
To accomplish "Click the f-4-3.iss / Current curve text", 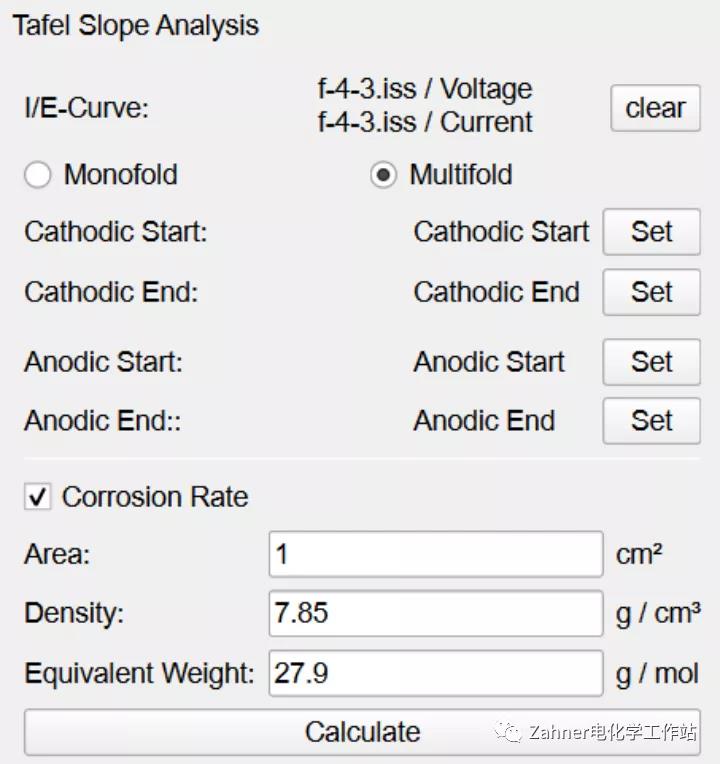I will coord(425,122).
